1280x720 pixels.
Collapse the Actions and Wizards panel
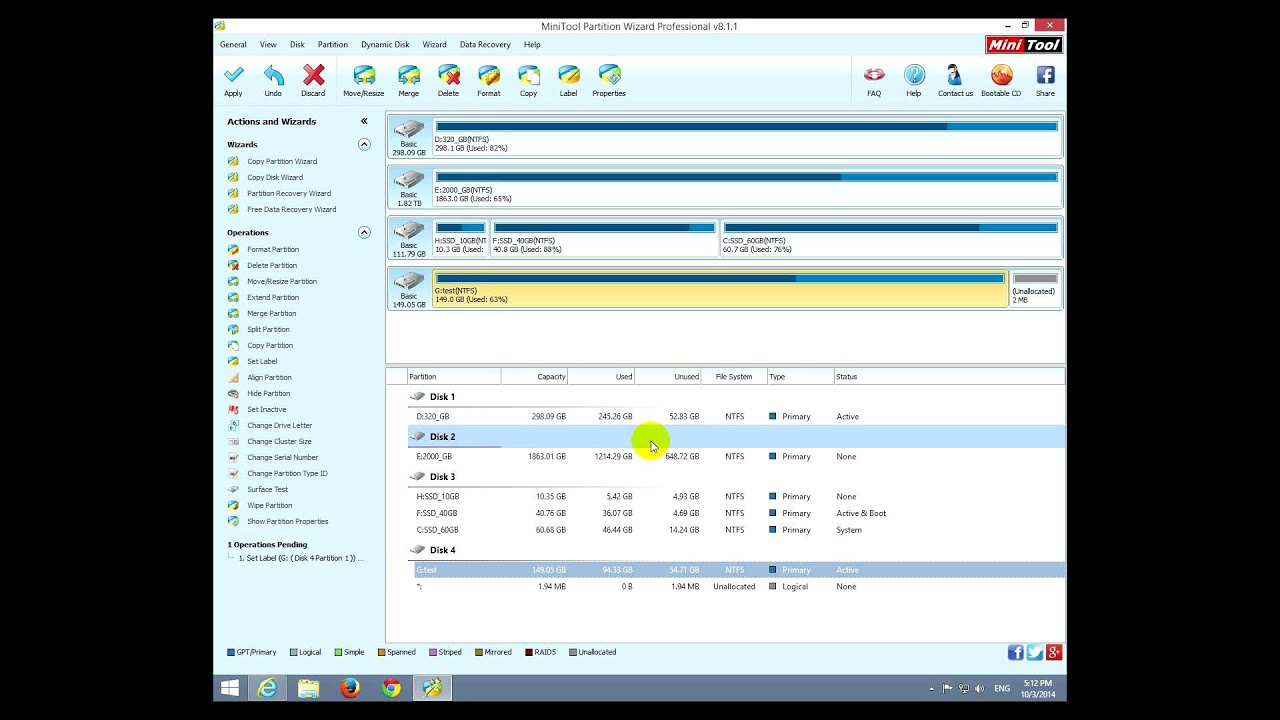pyautogui.click(x=364, y=121)
